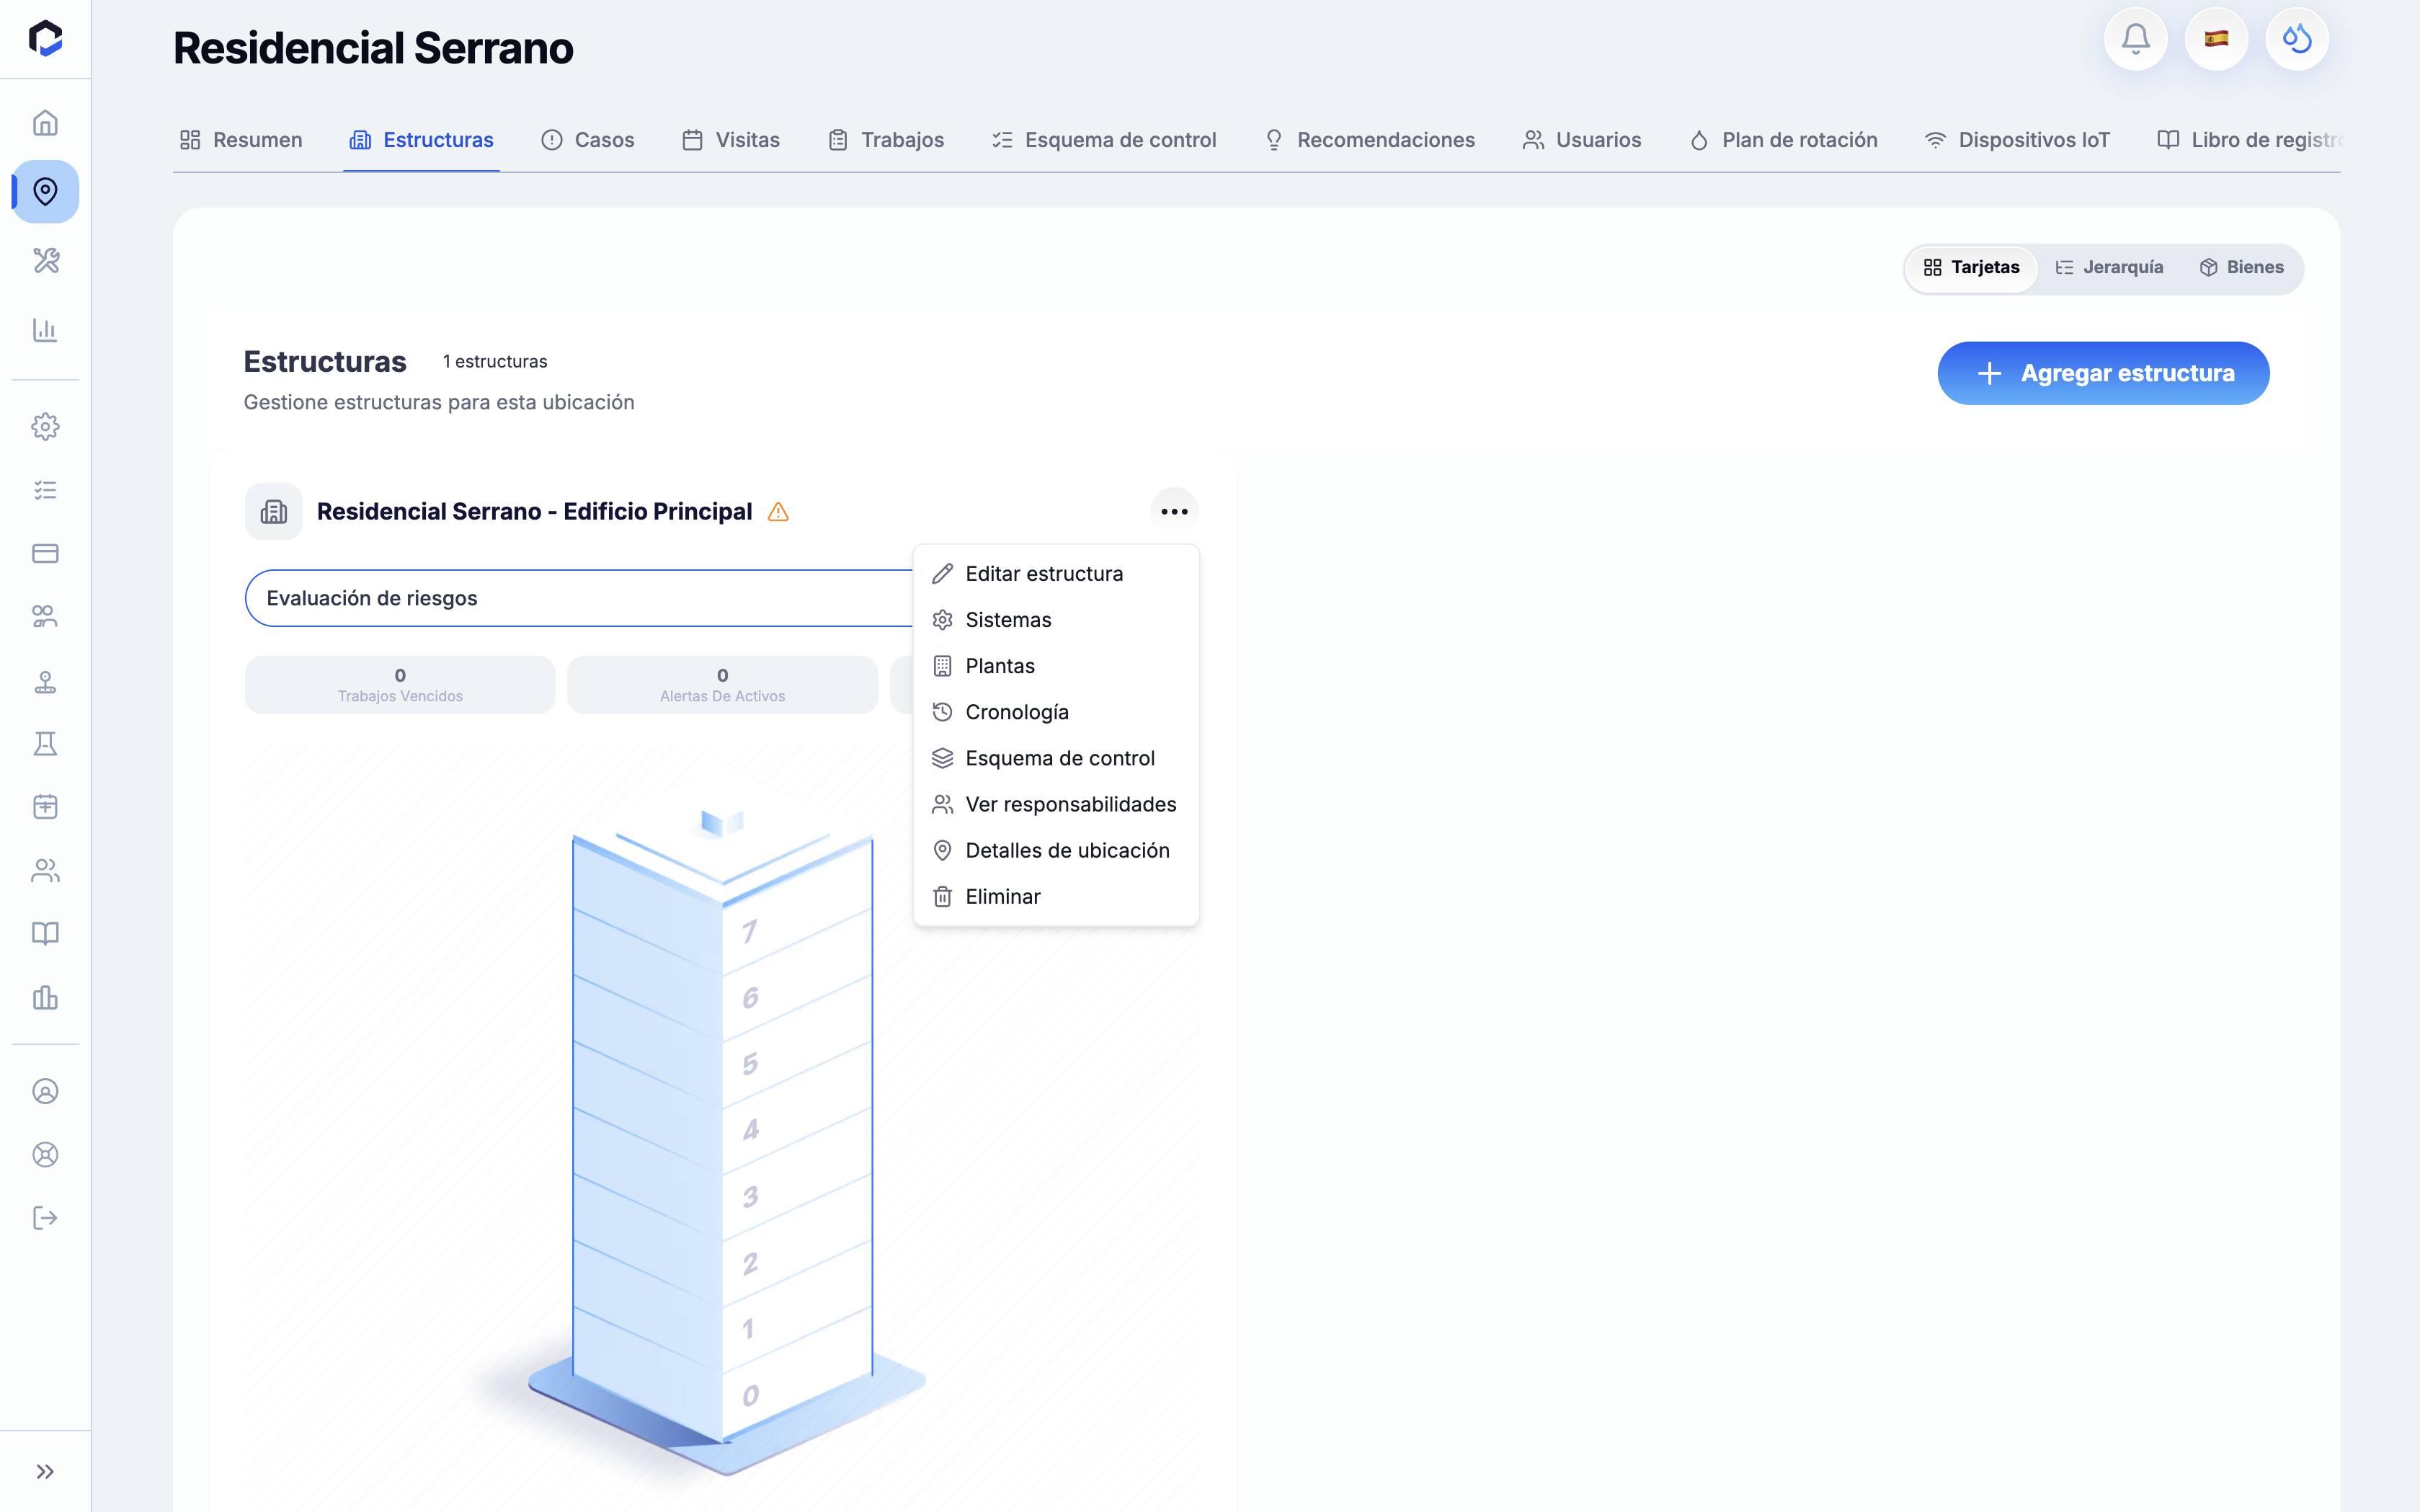Open the Plan de rotación tab
The width and height of the screenshot is (2420, 1512).
coord(1783,140)
